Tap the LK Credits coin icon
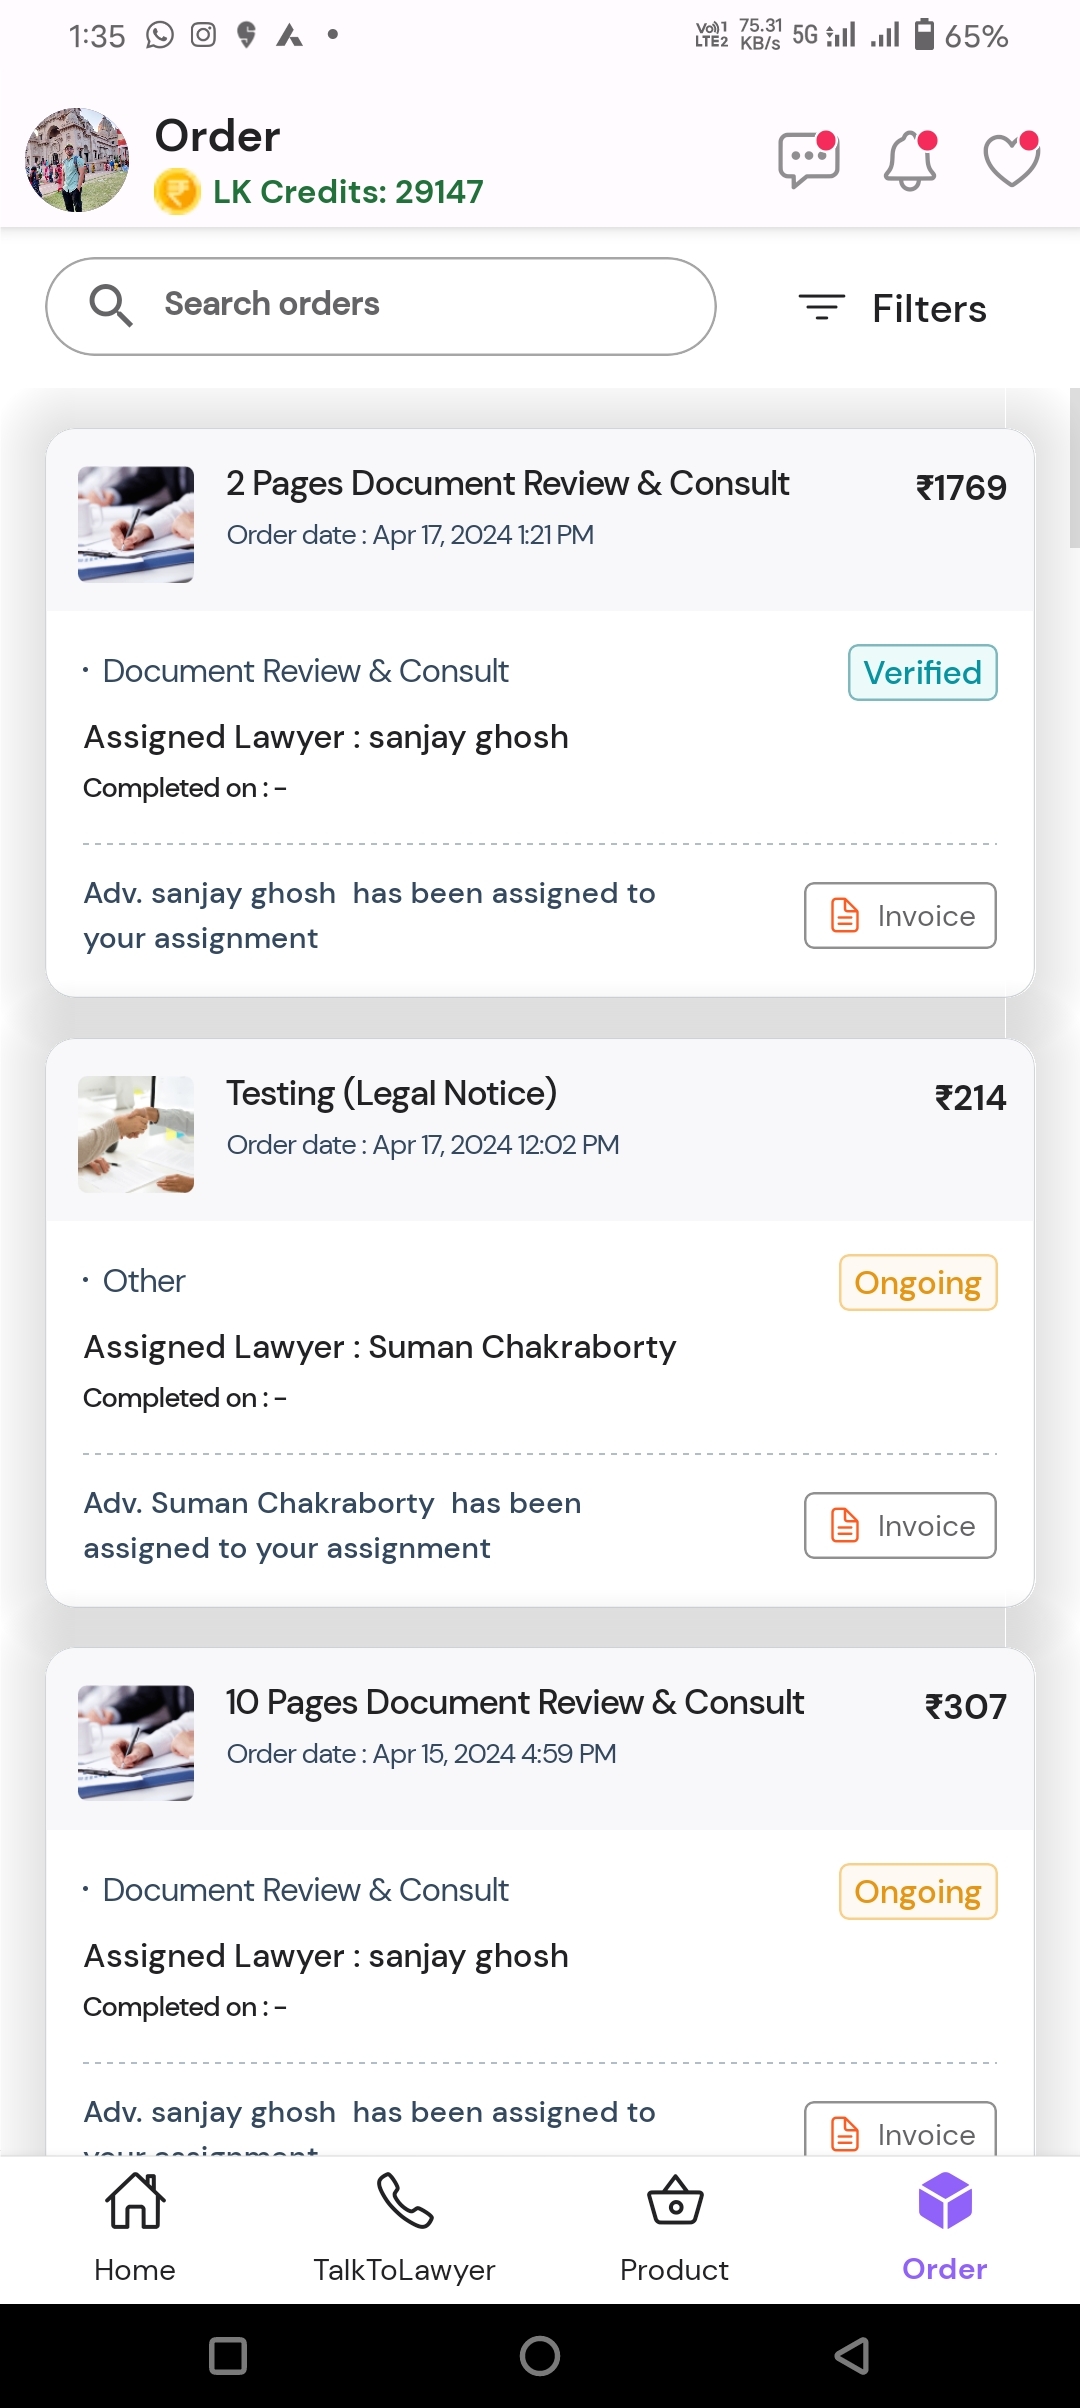The image size is (1080, 2408). click(177, 192)
